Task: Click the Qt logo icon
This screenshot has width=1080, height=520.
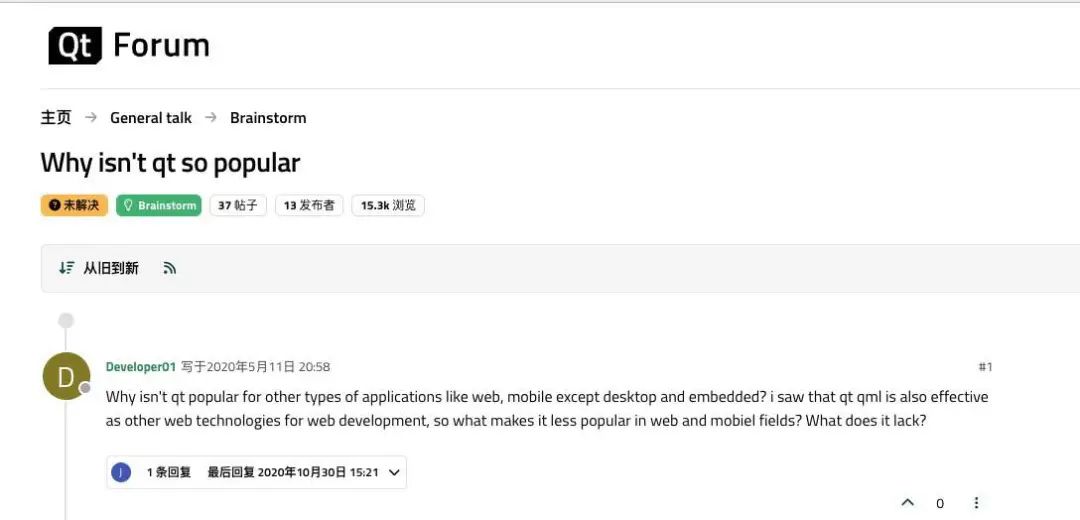Action: 75,46
